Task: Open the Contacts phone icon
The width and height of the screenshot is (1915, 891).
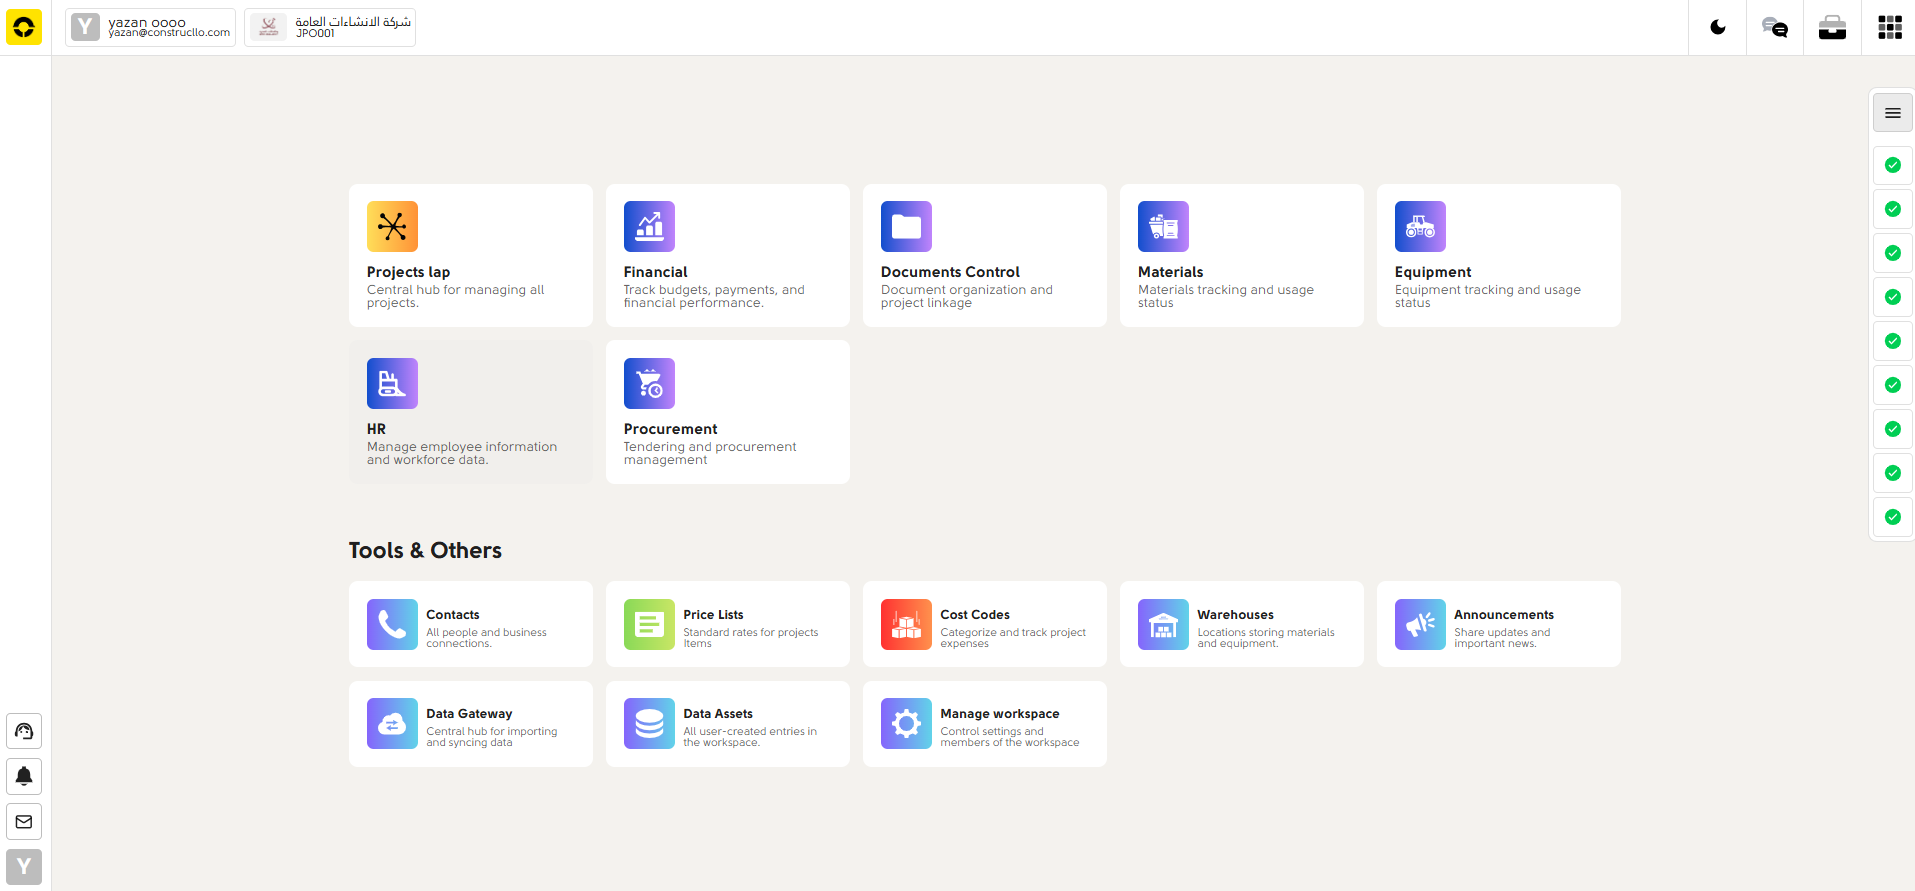Action: pos(392,624)
